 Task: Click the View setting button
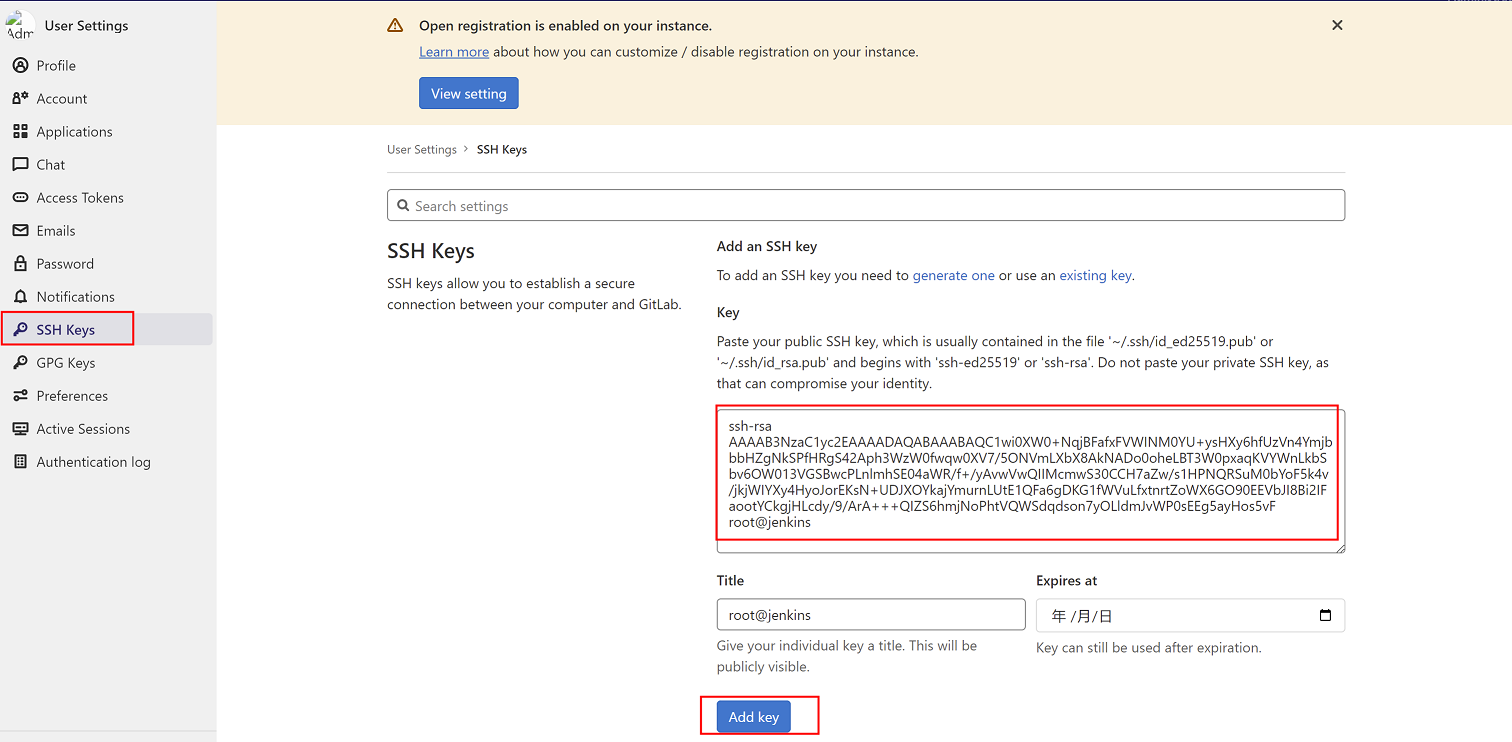pyautogui.click(x=468, y=94)
